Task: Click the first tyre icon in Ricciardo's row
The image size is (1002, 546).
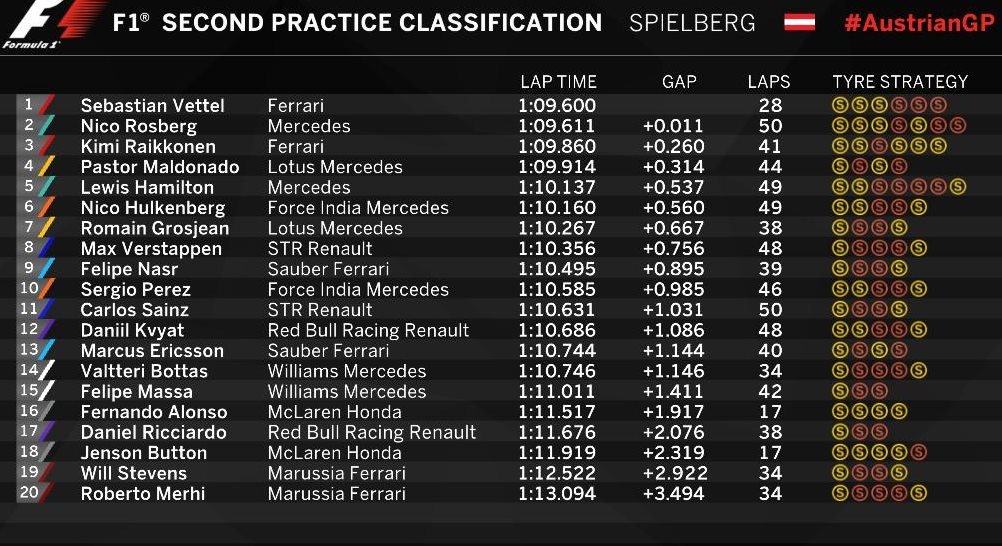Action: tap(840, 432)
